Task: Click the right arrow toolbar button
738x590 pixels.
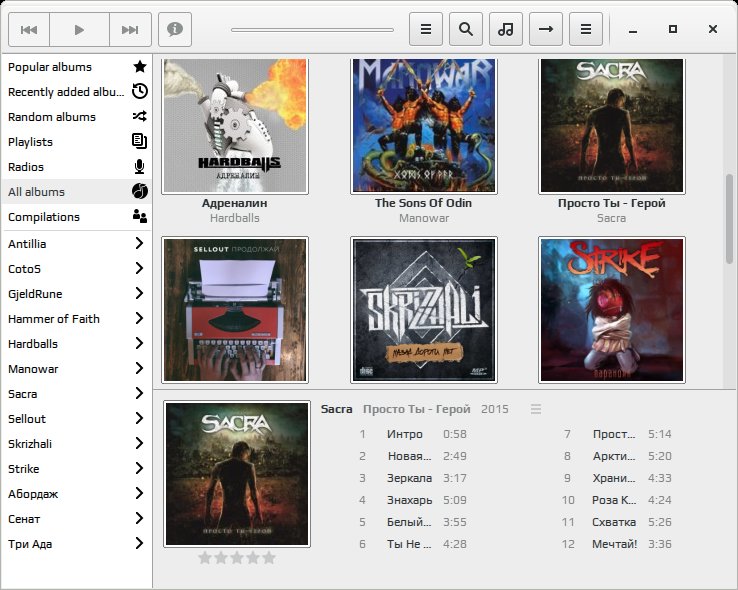Action: point(545,29)
